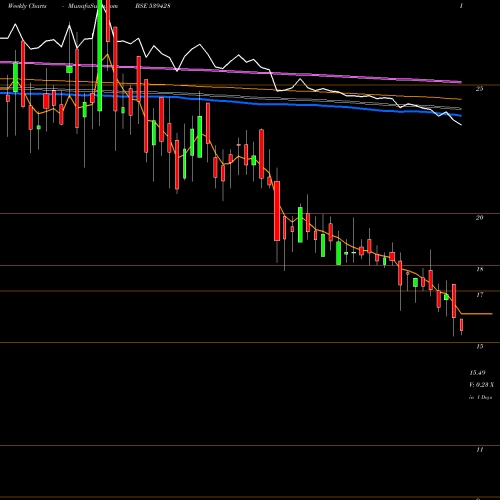Click the 25 price axis label
This screenshot has height=500, width=500.
coord(479,89)
